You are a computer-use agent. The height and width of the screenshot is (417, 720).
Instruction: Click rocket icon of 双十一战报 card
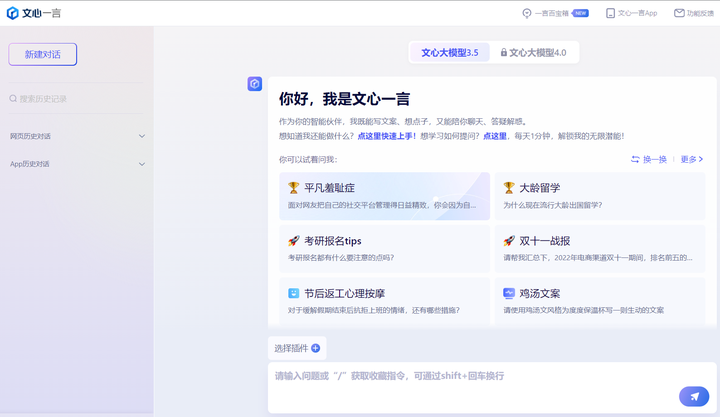[509, 241]
